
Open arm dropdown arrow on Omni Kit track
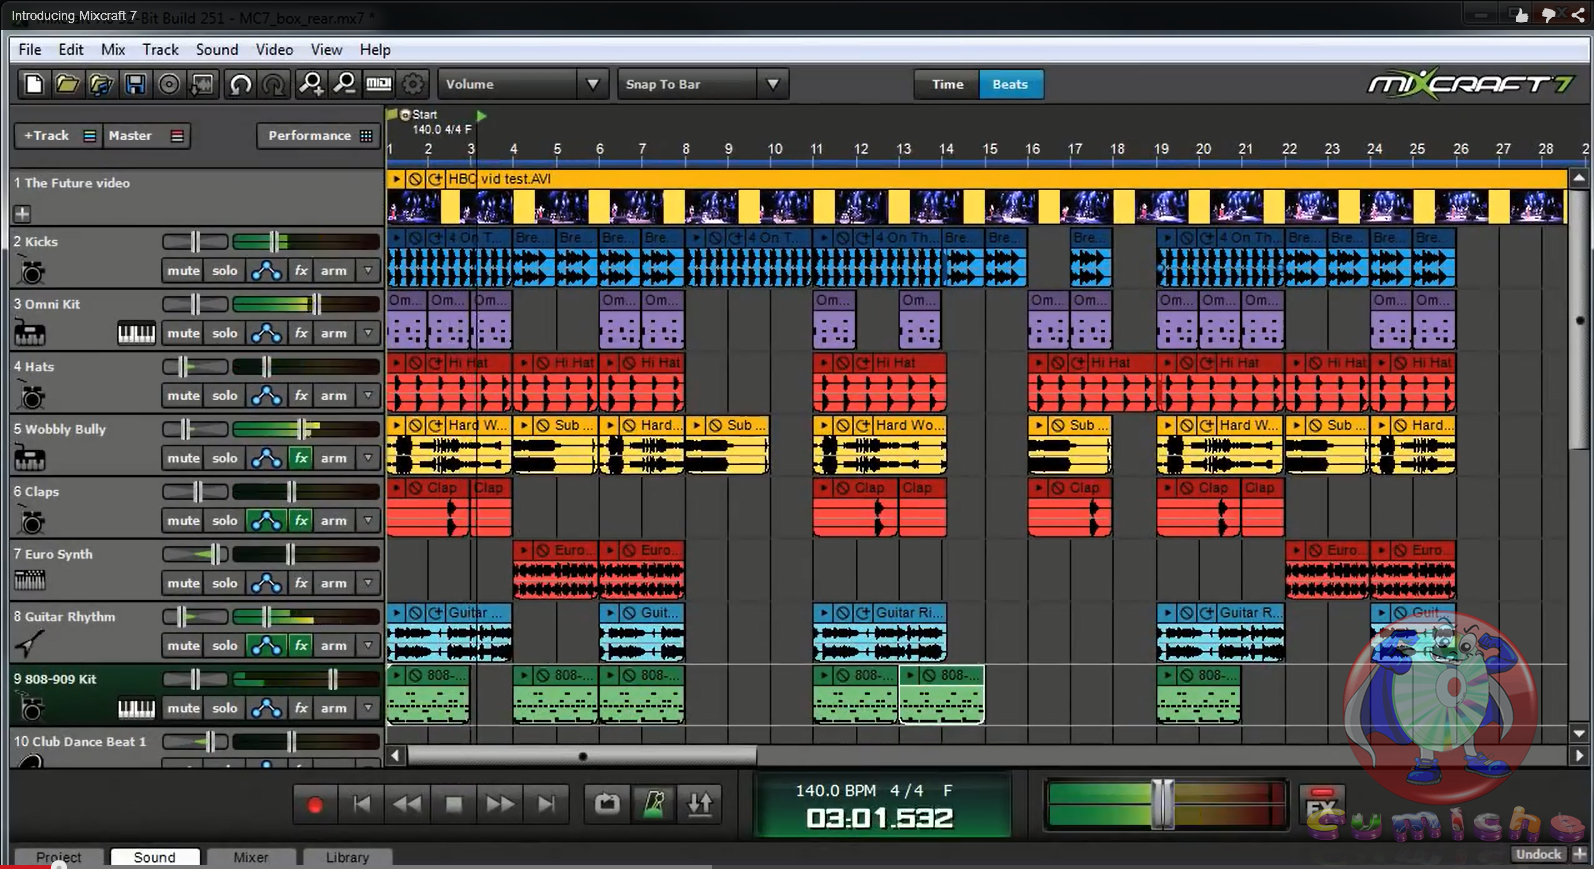pyautogui.click(x=368, y=333)
